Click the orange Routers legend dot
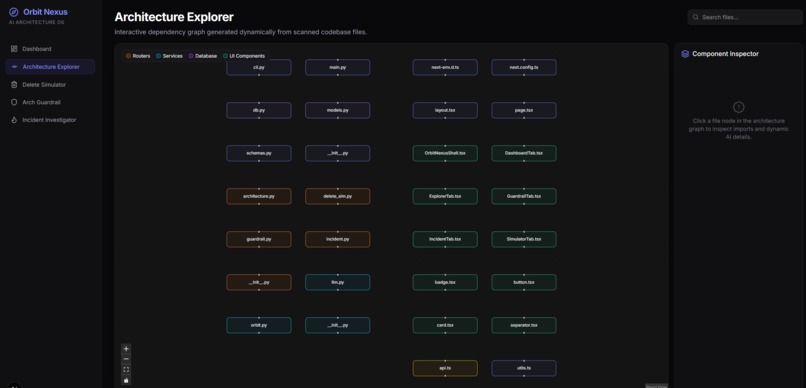Screen dimensions: 806x388 click(x=129, y=56)
